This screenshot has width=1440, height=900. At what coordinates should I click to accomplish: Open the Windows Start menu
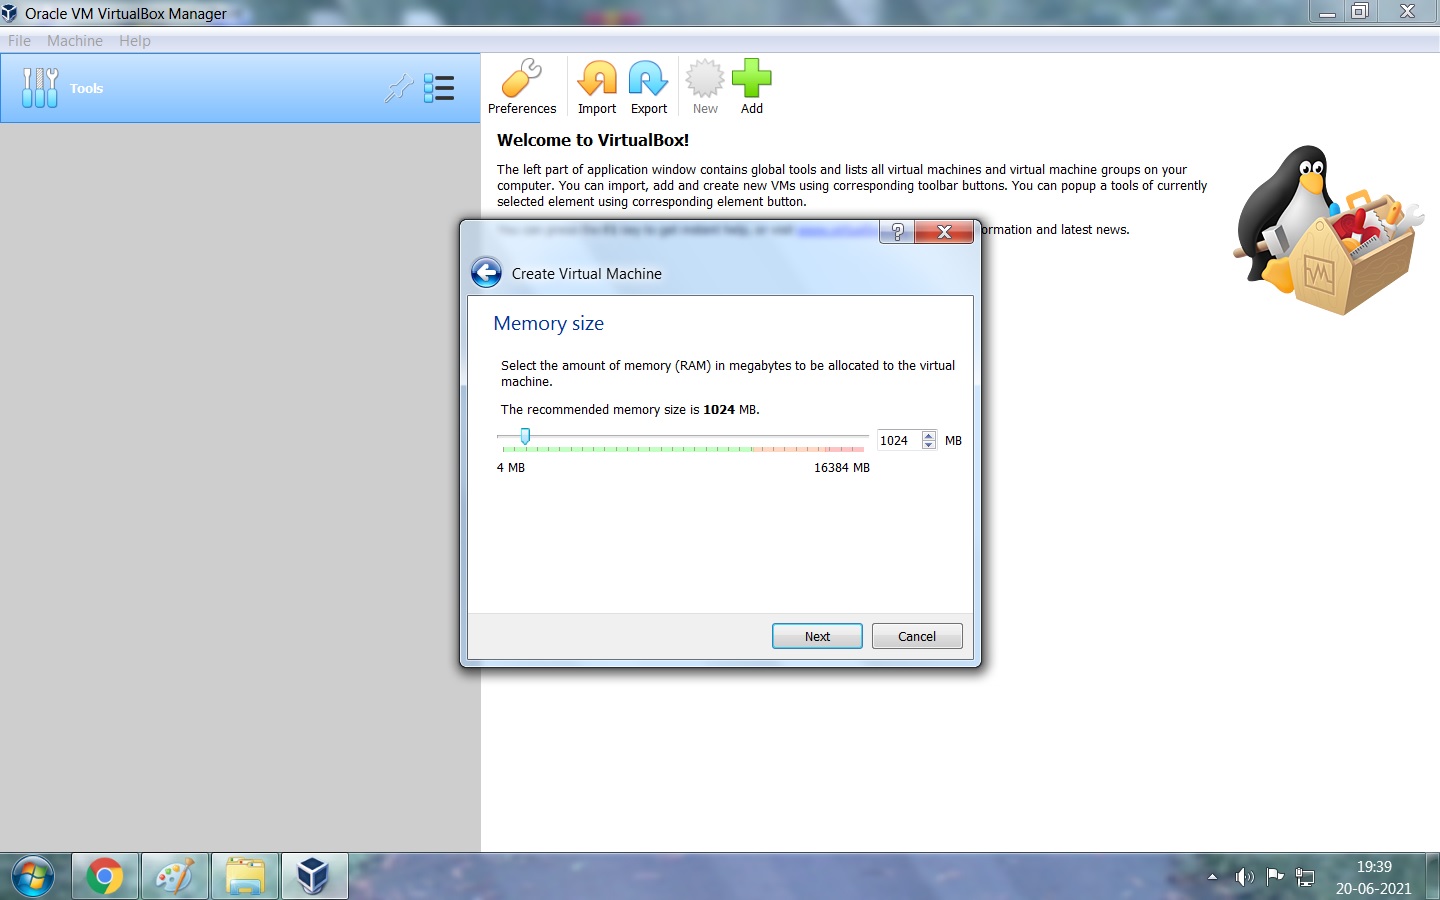(33, 877)
